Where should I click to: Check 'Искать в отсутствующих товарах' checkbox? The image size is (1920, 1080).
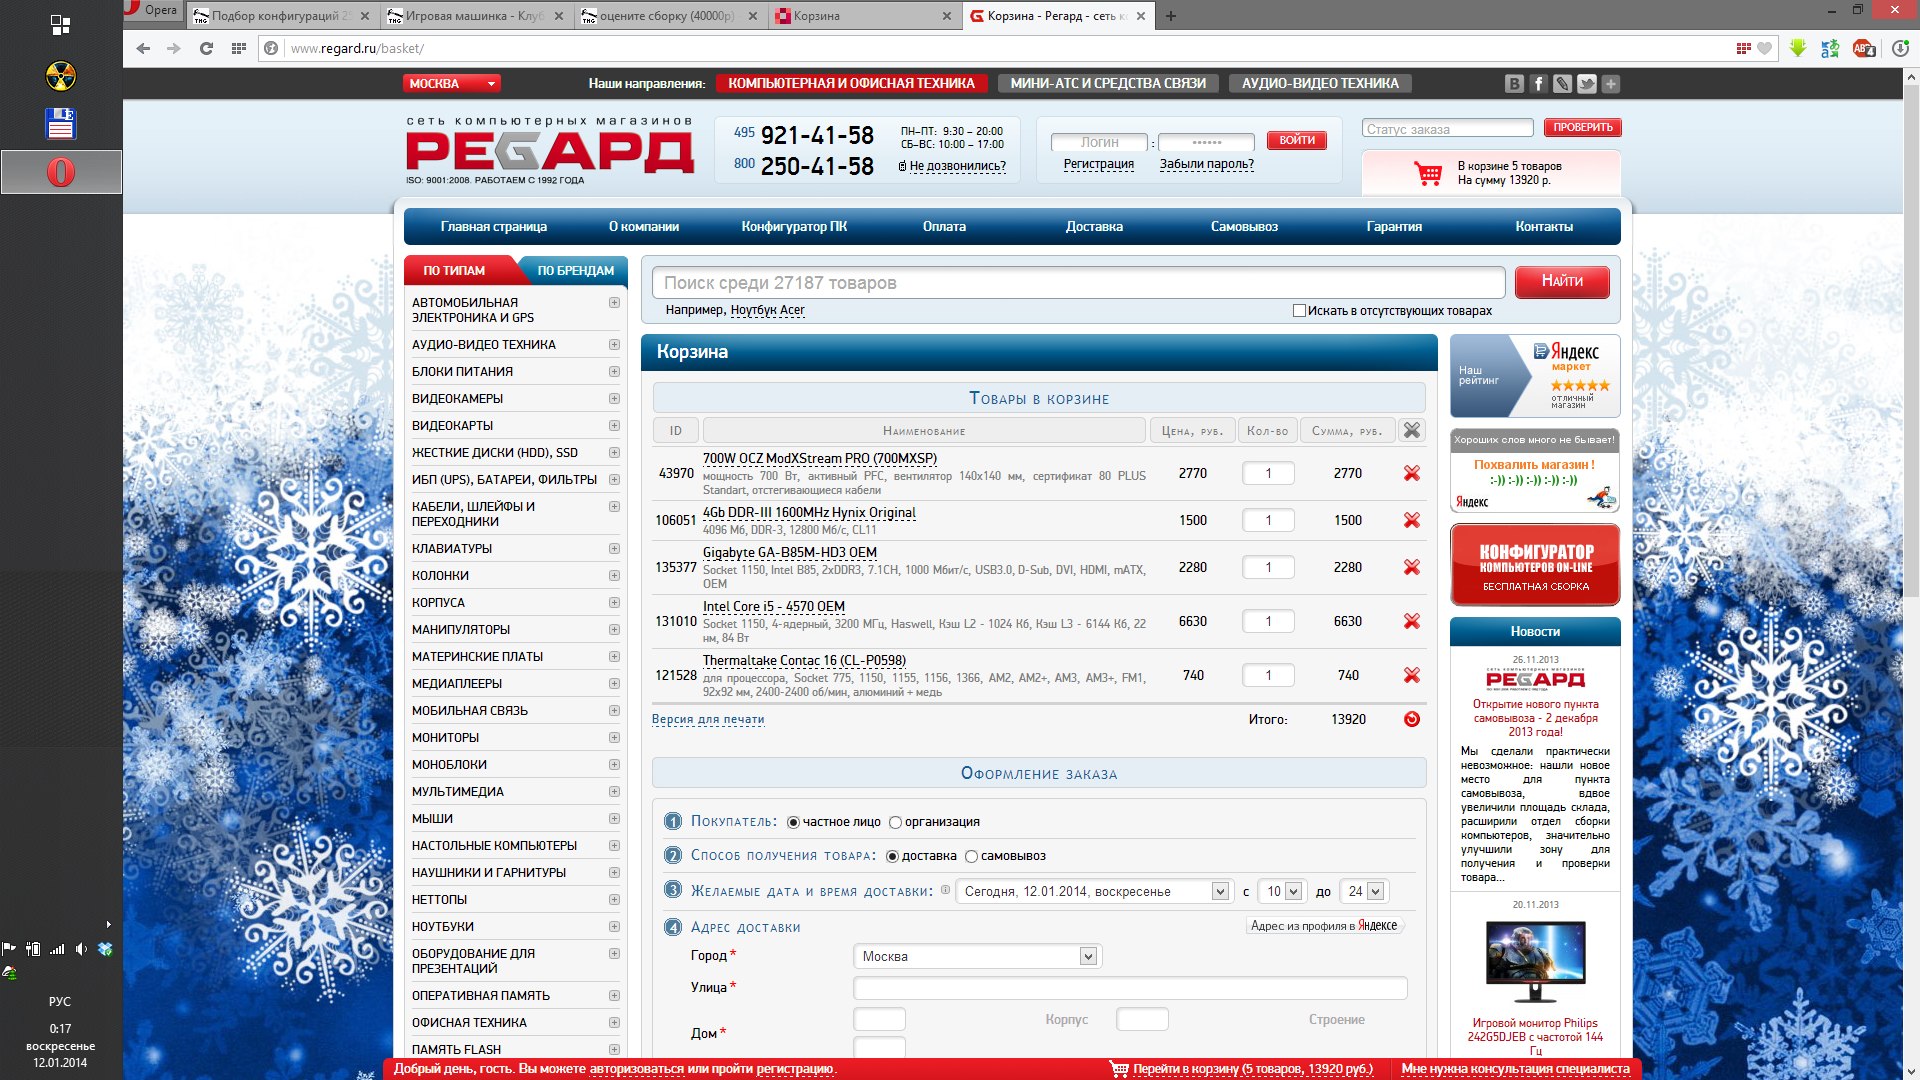tap(1299, 311)
